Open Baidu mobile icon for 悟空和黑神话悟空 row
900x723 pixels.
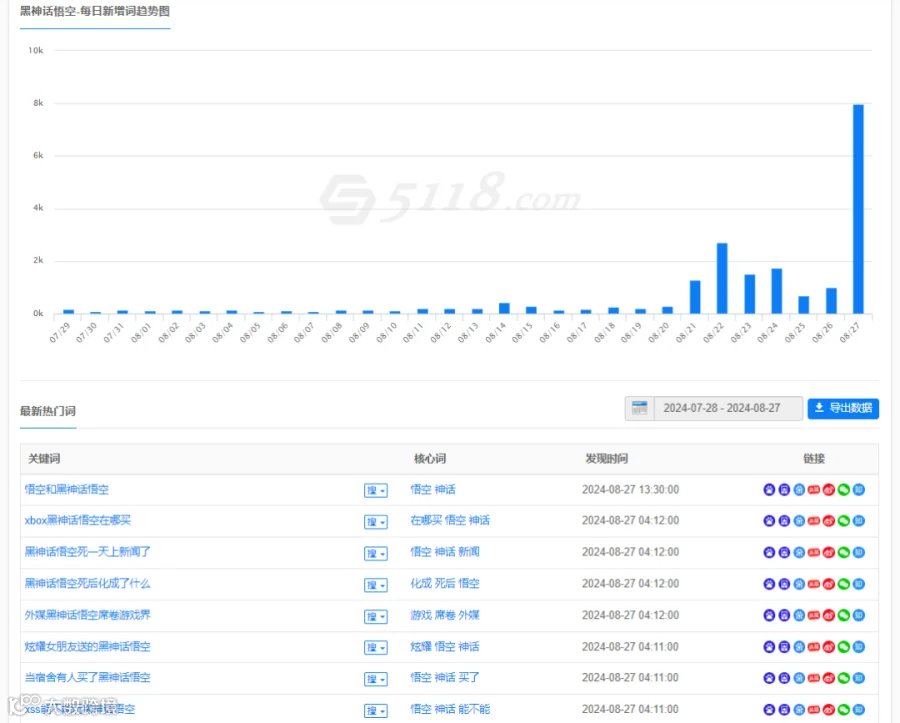(x=784, y=489)
